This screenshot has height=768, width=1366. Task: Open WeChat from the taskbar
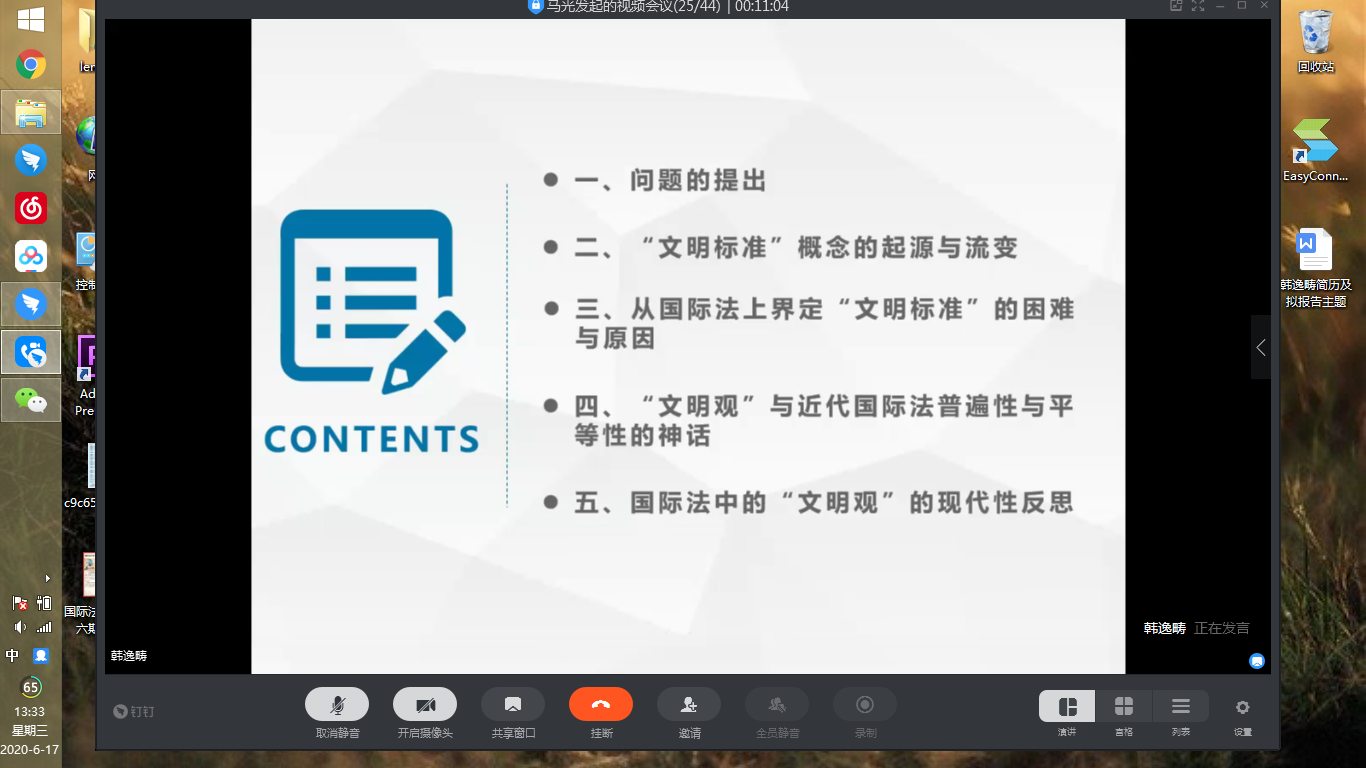[x=31, y=400]
